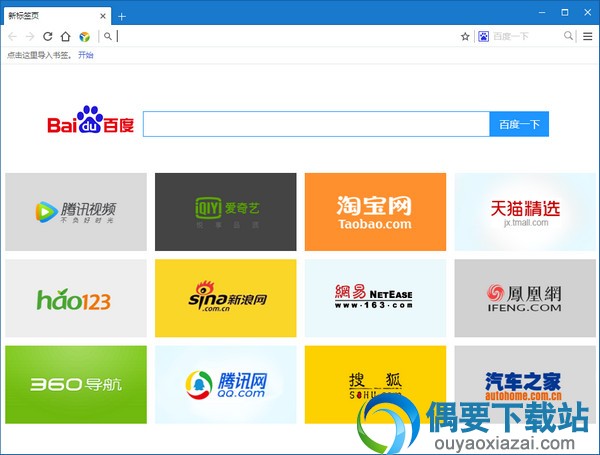Open a new tab with plus button

(122, 16)
